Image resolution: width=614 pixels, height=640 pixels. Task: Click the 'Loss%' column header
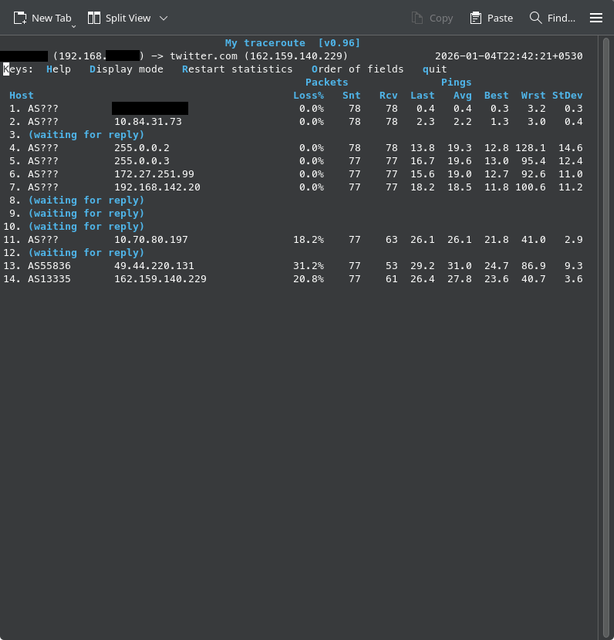(309, 96)
